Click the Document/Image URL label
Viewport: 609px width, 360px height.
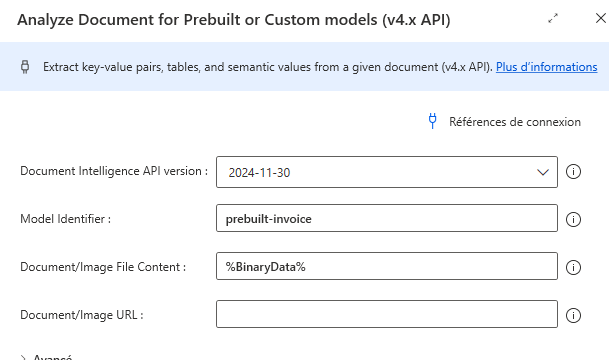pyautogui.click(x=82, y=315)
